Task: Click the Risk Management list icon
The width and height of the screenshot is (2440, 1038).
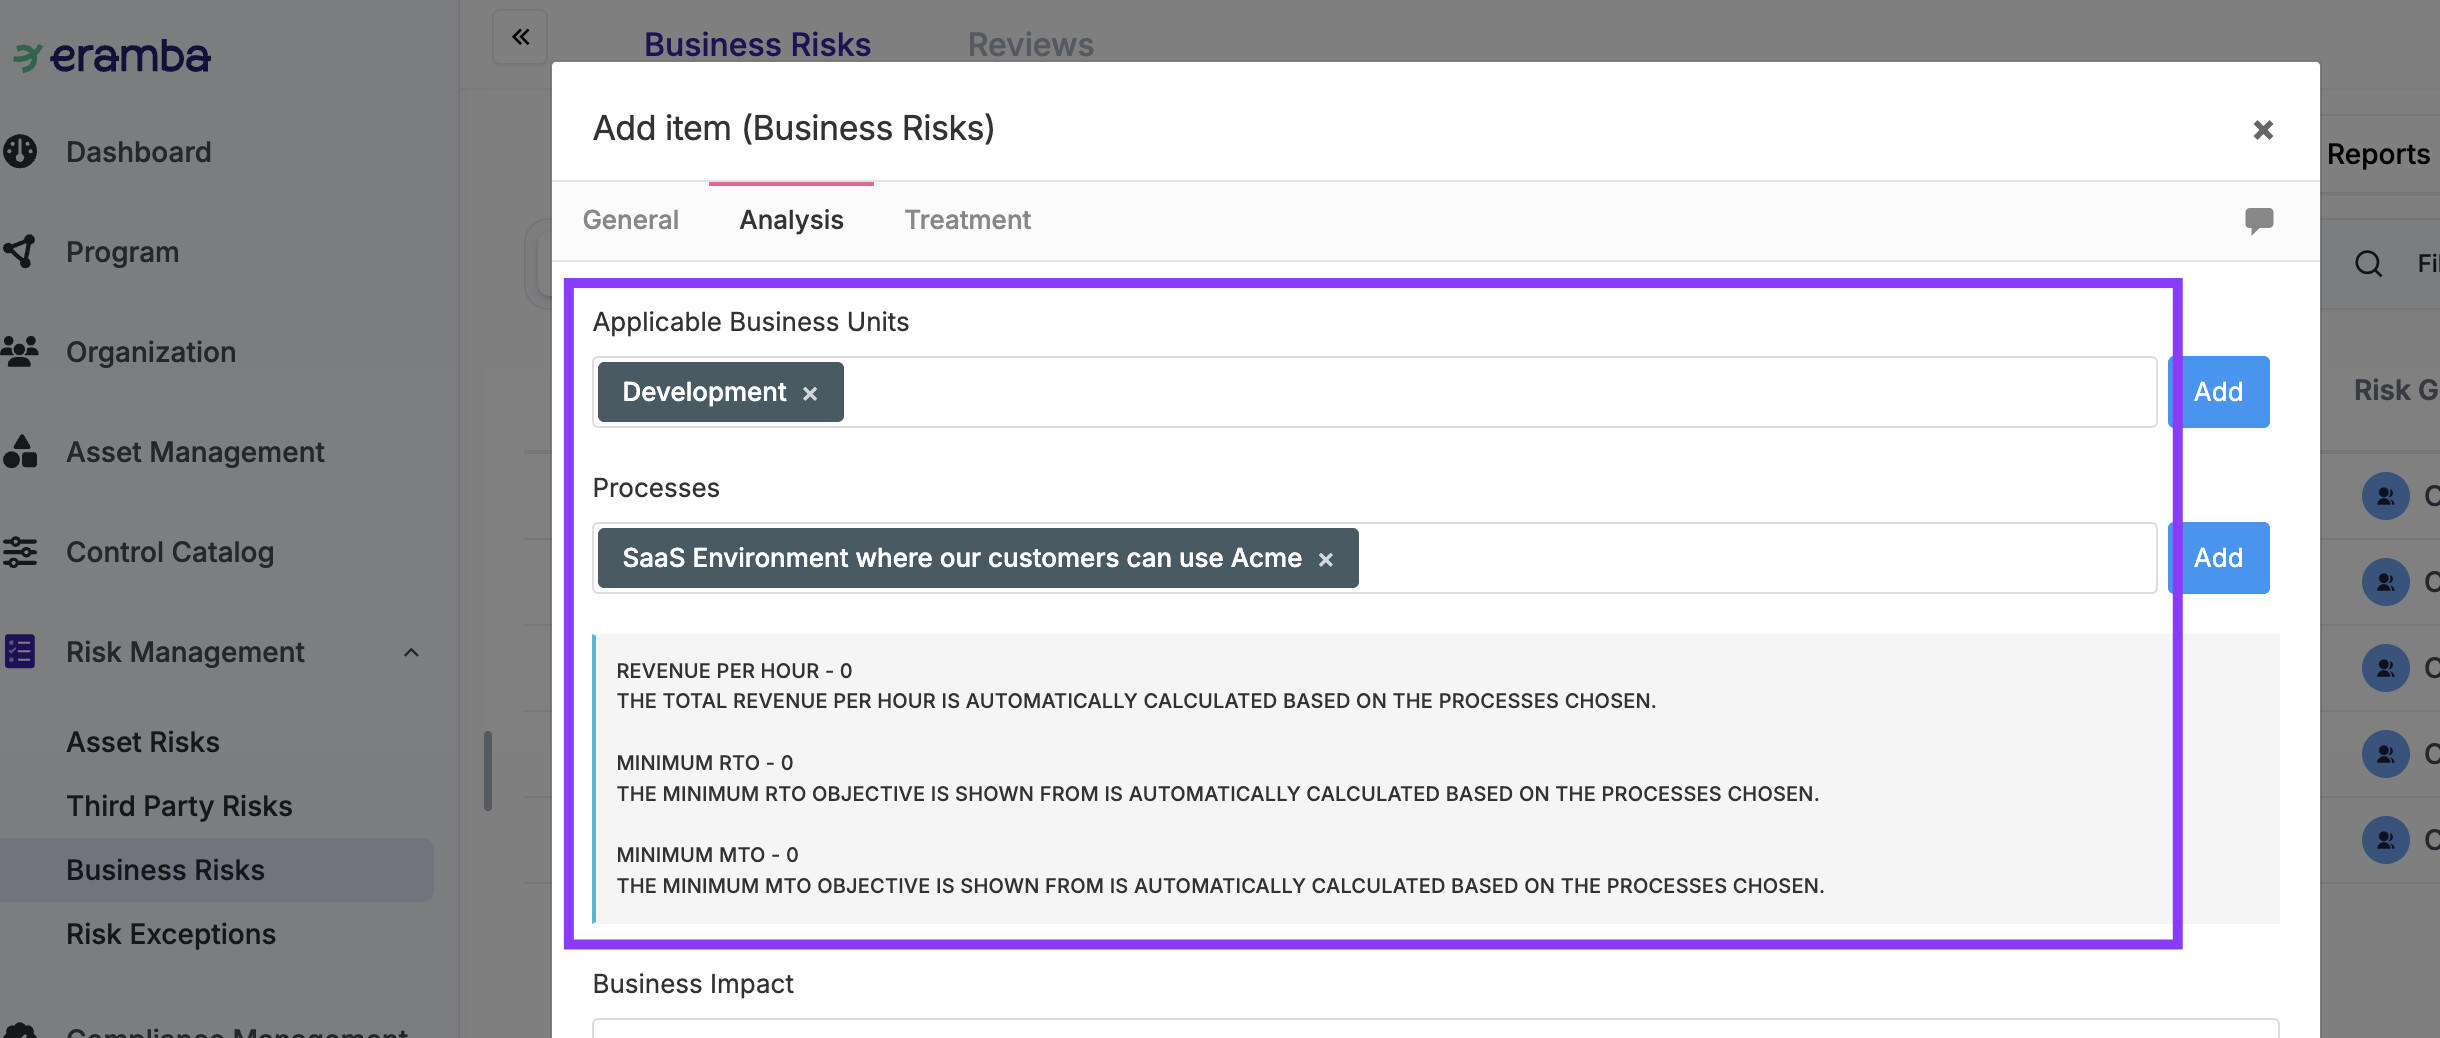Action: (x=20, y=652)
